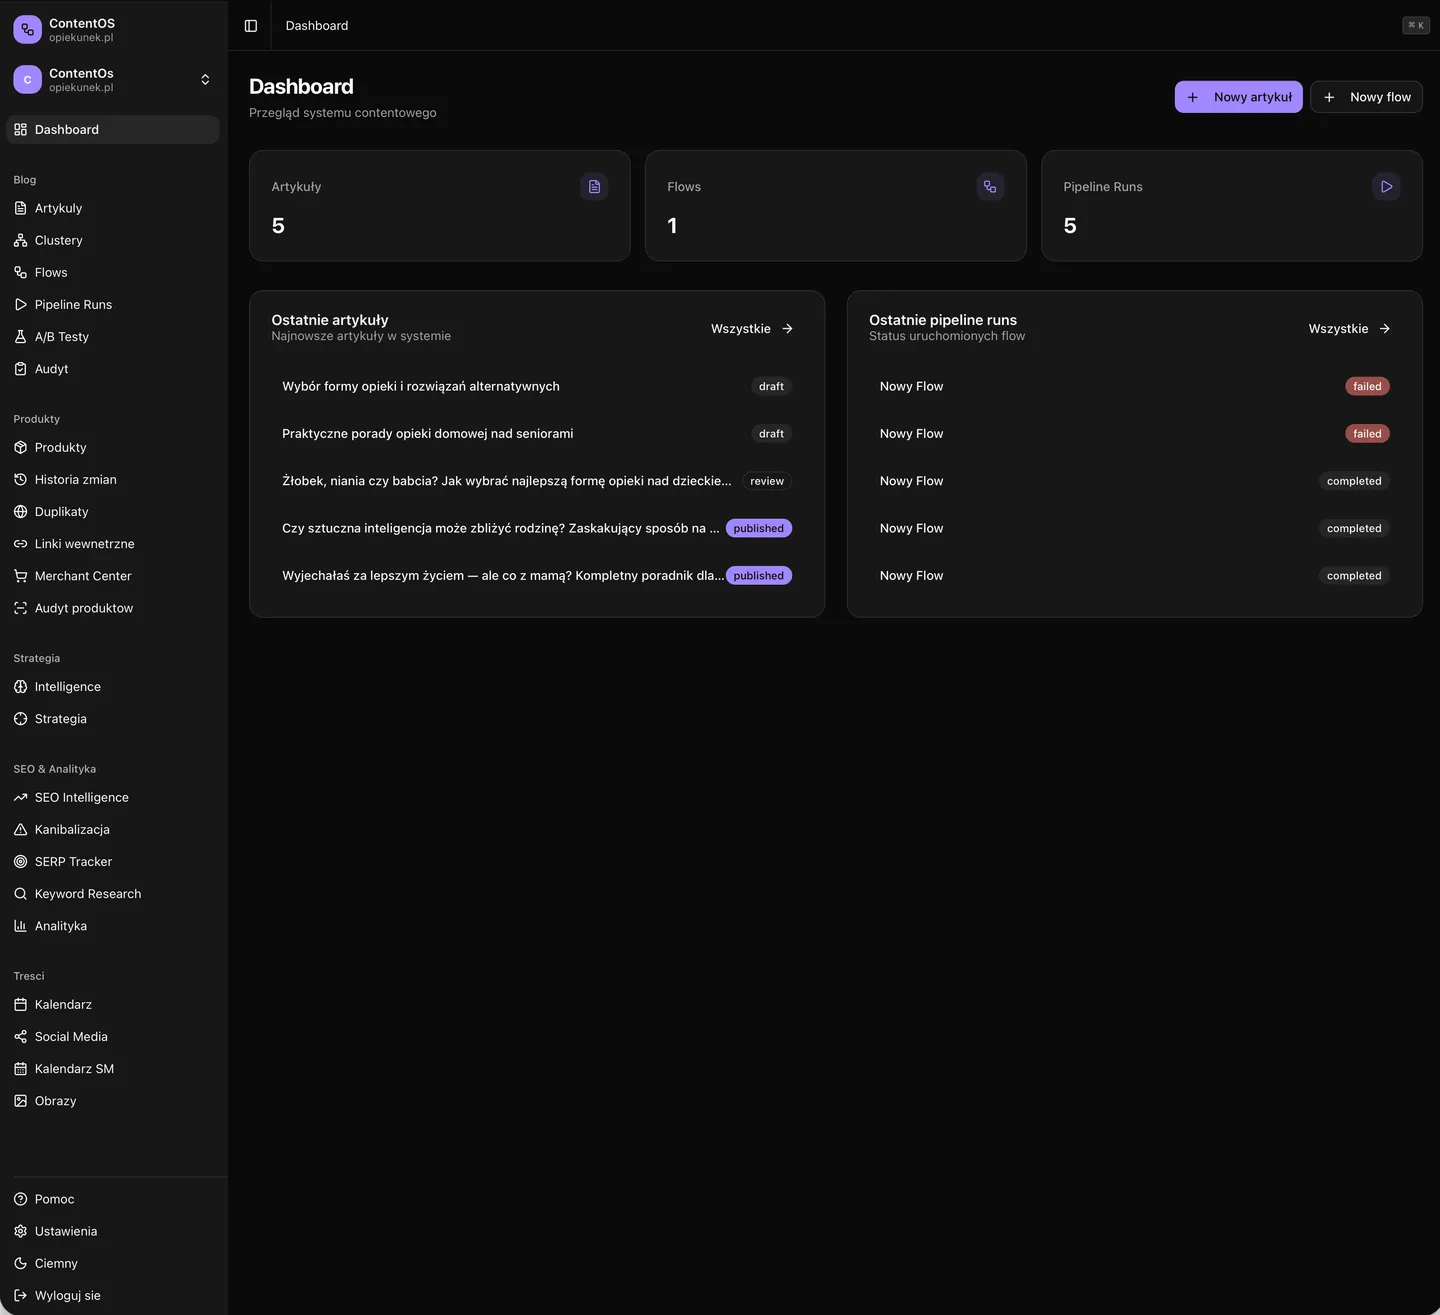Click the ContentOS logo icon
The width and height of the screenshot is (1440, 1315).
coord(27,29)
